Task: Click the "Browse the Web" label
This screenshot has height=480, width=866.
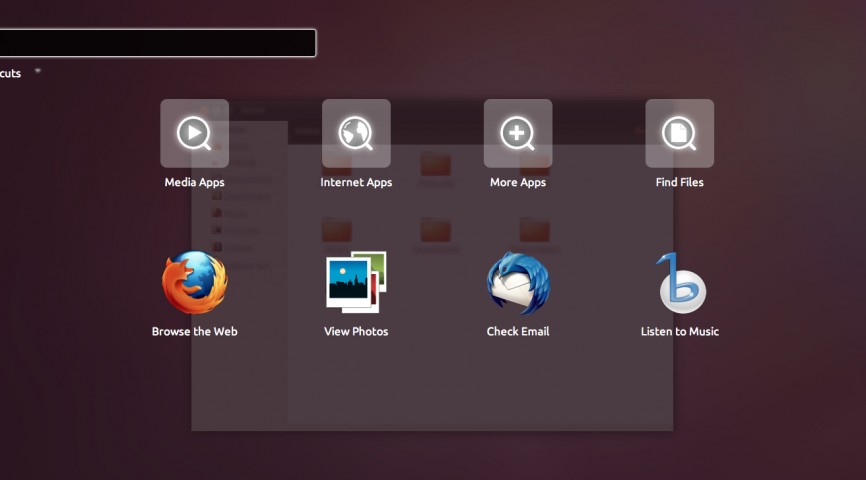Action: point(194,332)
